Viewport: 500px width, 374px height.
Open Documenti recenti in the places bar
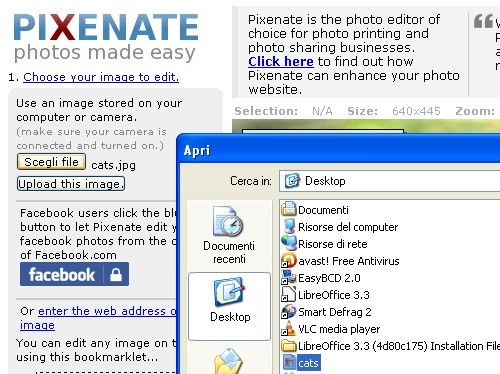(x=229, y=235)
